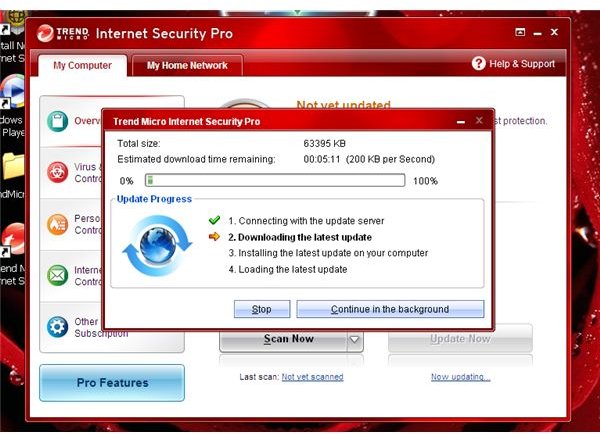Click the restore-down icon of main window

point(520,32)
